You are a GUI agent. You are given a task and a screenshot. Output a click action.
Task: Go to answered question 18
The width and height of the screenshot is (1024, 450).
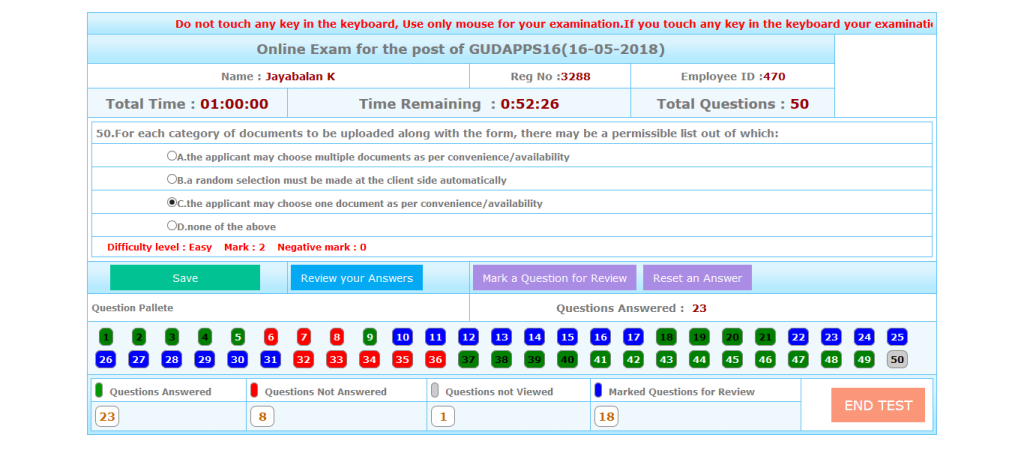666,337
